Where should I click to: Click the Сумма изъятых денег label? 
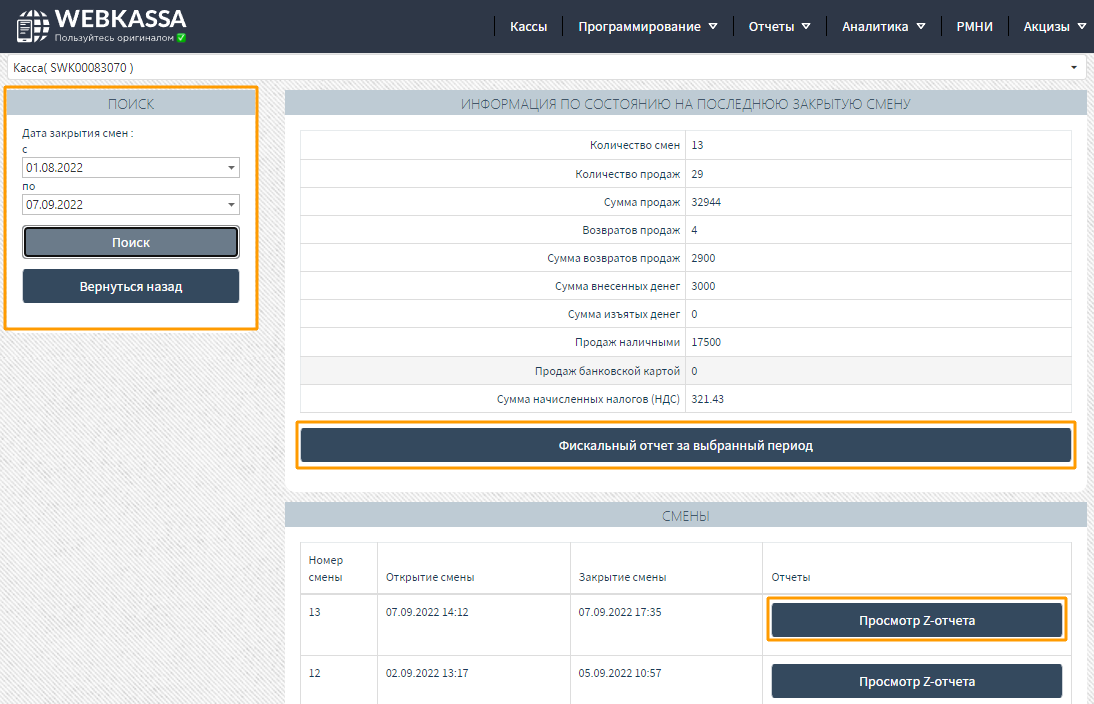pos(624,314)
